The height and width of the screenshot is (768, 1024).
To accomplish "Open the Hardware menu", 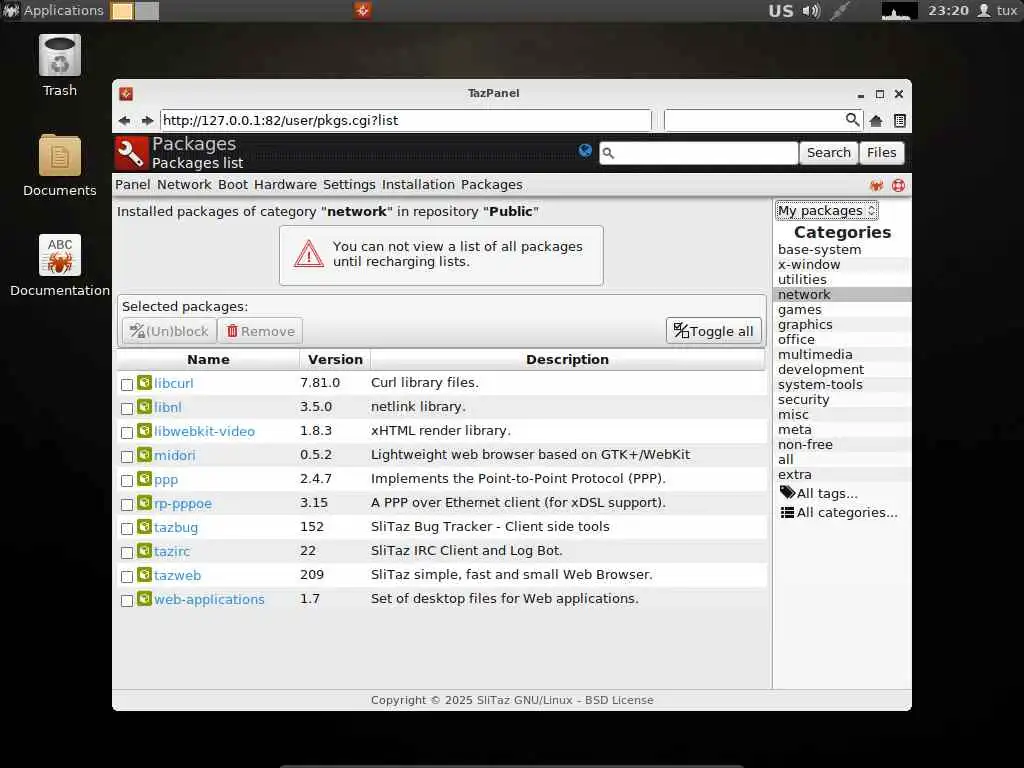I will click(285, 185).
